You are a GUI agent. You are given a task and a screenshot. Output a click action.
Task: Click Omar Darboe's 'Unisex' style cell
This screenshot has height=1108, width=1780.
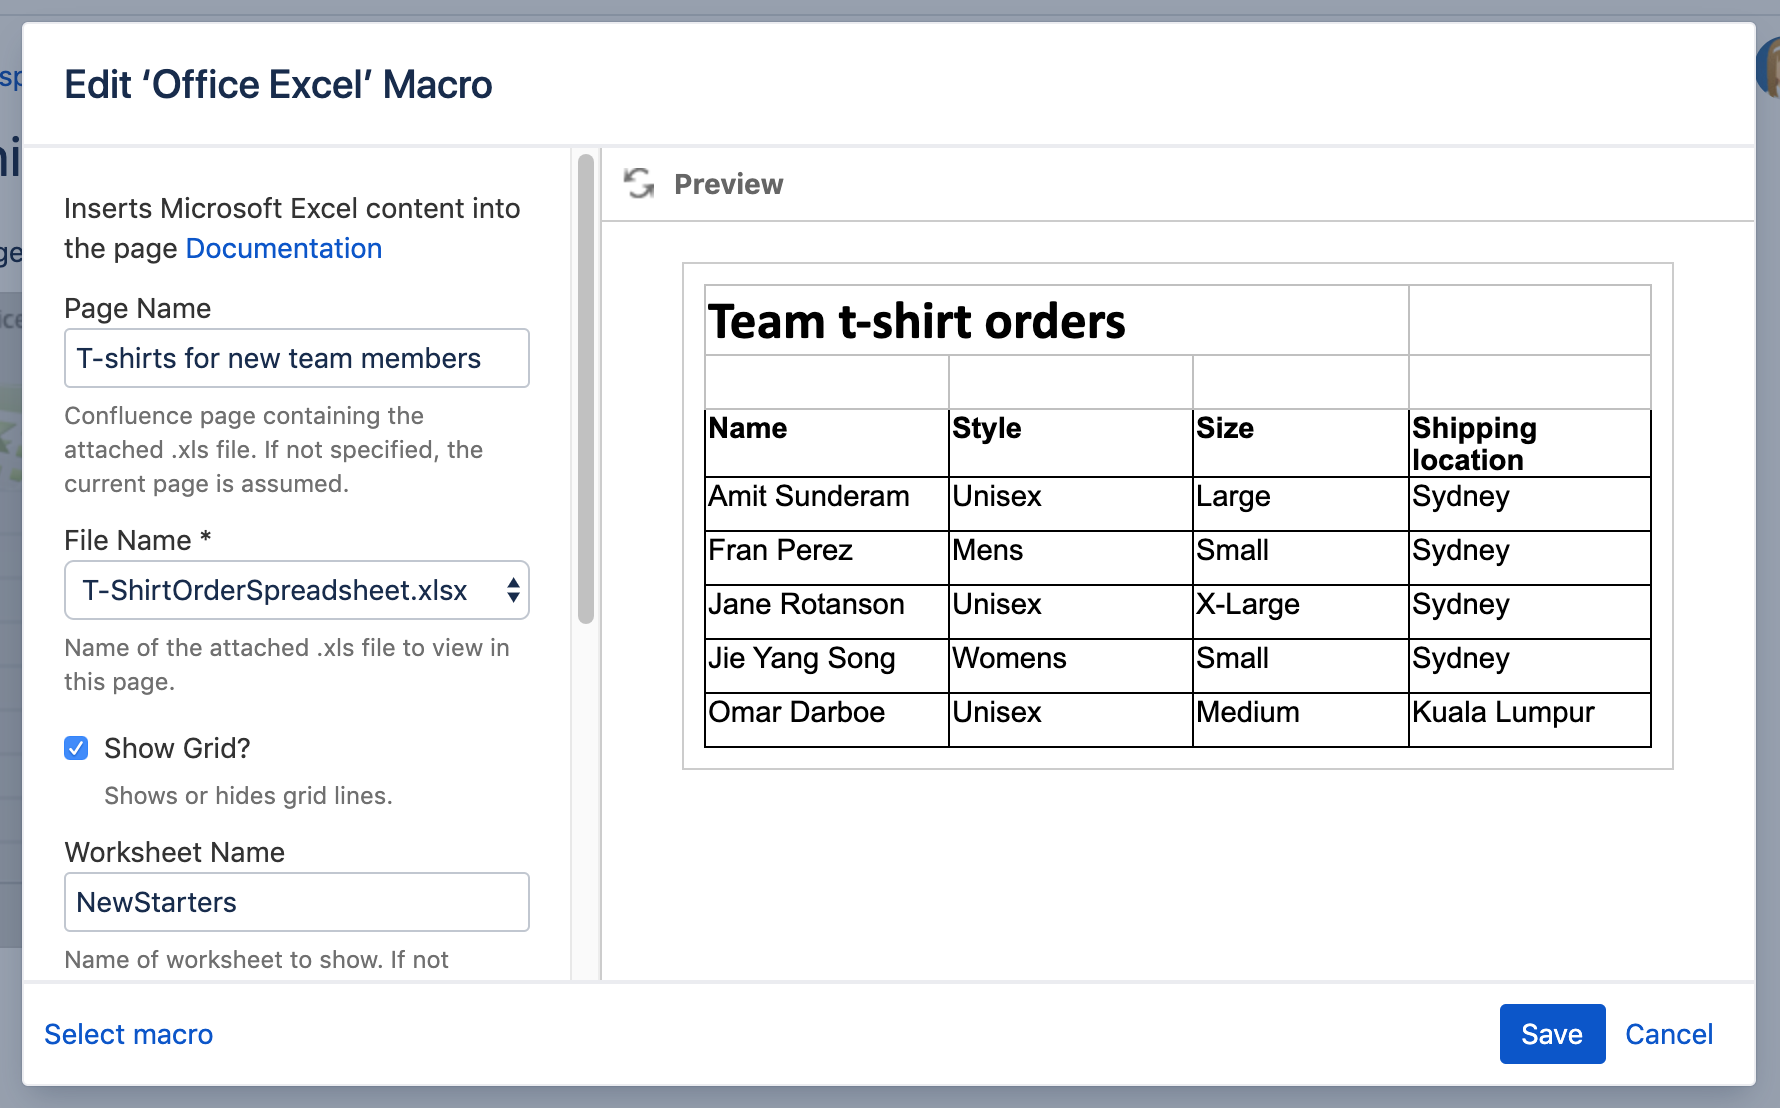[1071, 720]
